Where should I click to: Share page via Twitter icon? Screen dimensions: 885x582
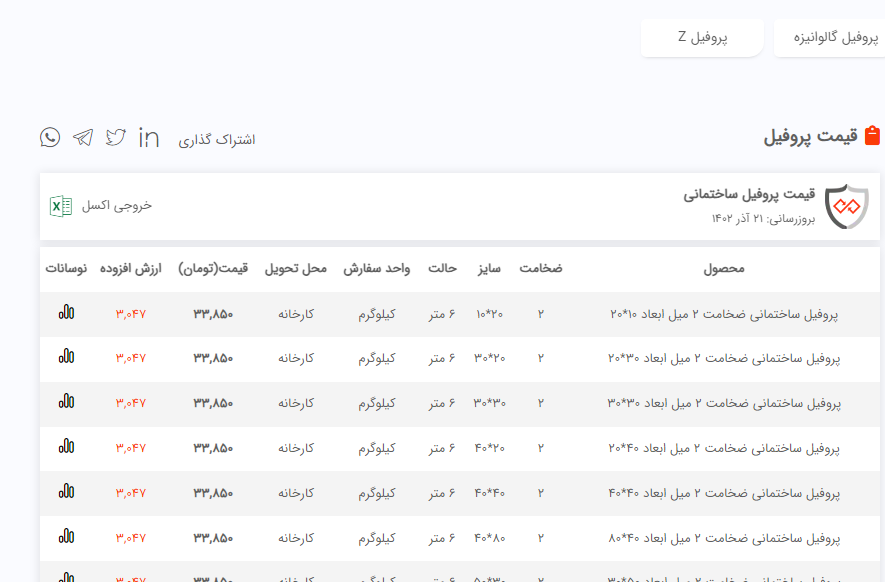[116, 138]
